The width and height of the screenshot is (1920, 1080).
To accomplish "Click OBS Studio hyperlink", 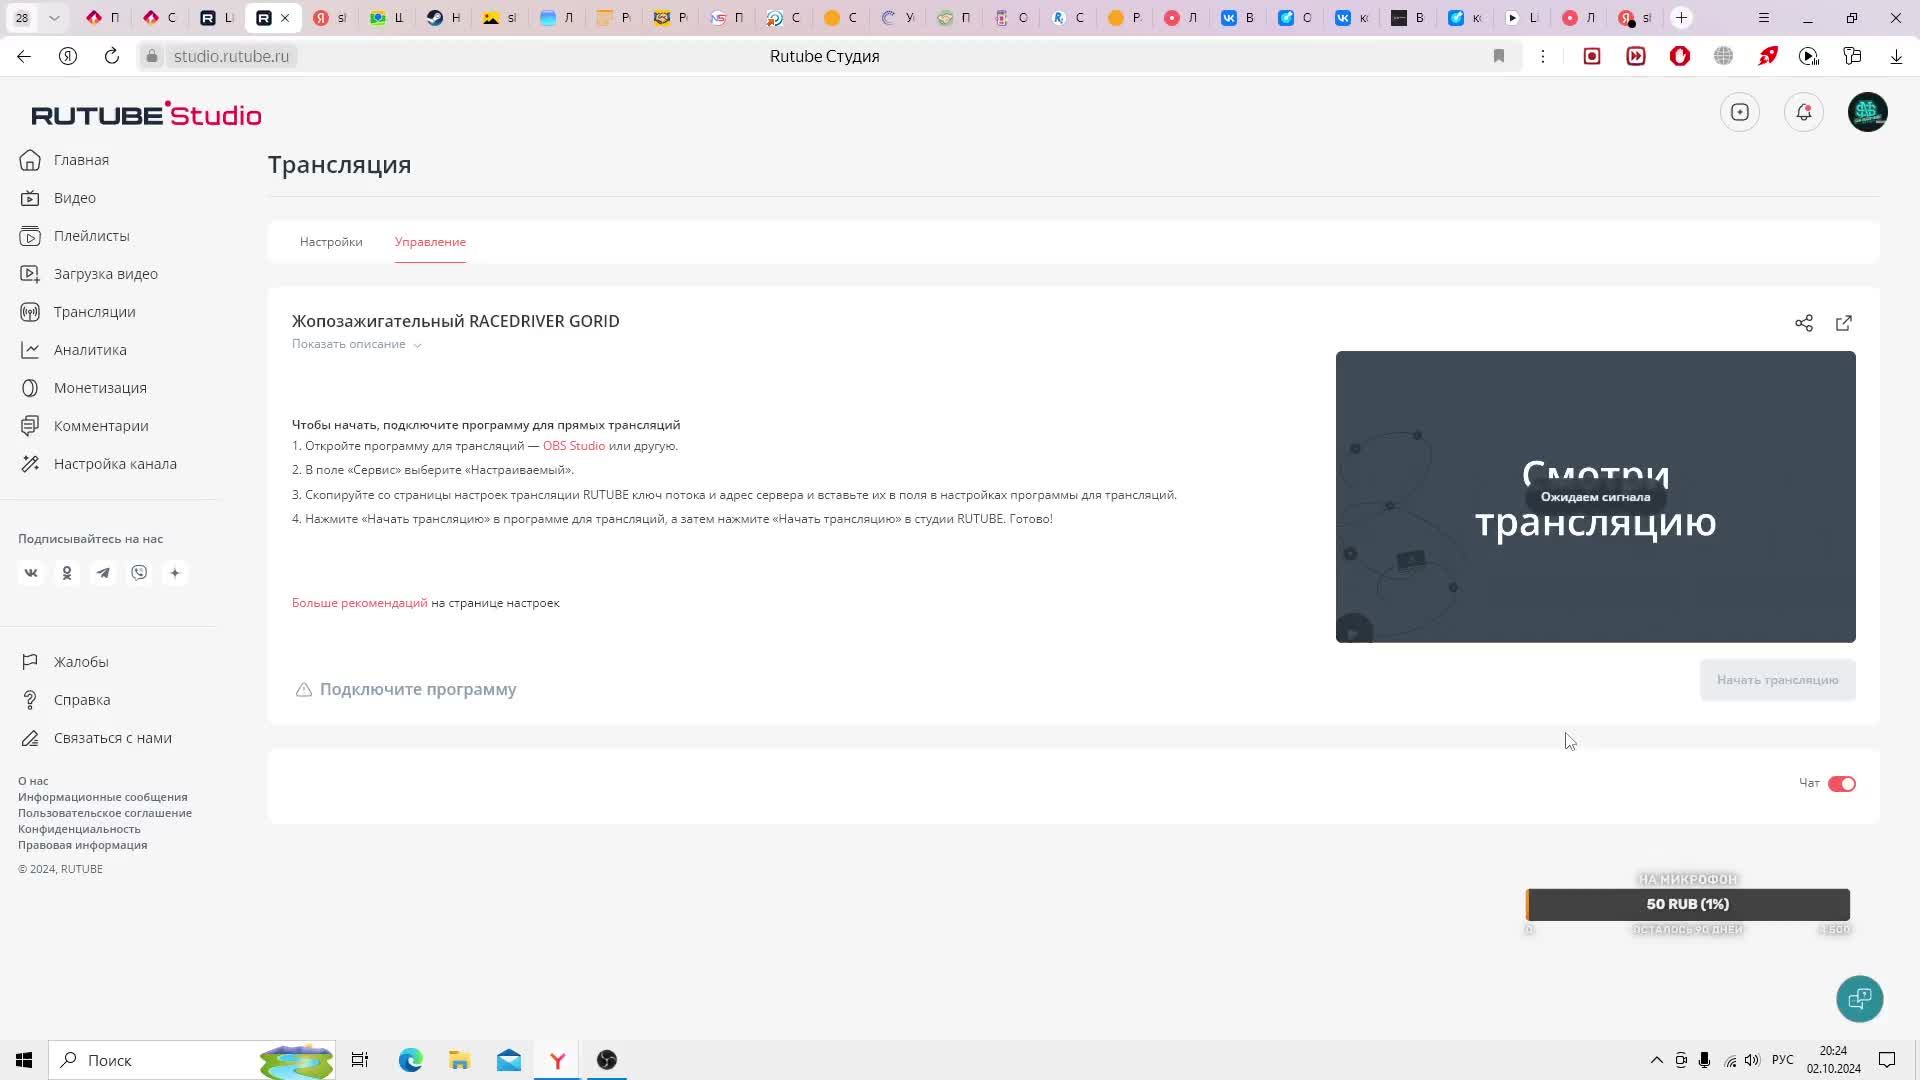I will coord(574,446).
